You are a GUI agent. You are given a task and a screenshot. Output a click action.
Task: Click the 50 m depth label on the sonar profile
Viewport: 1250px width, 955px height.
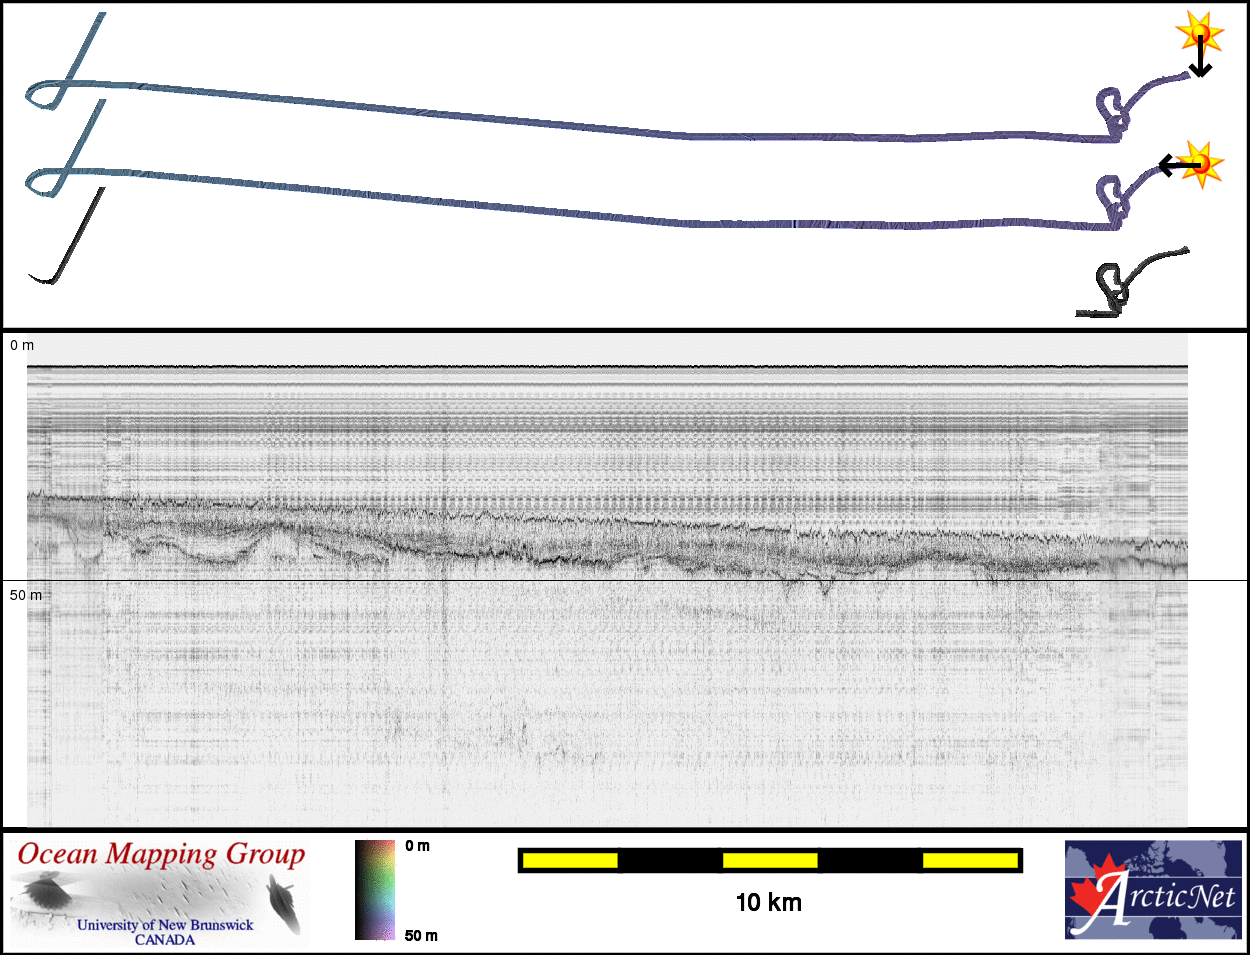pyautogui.click(x=26, y=595)
